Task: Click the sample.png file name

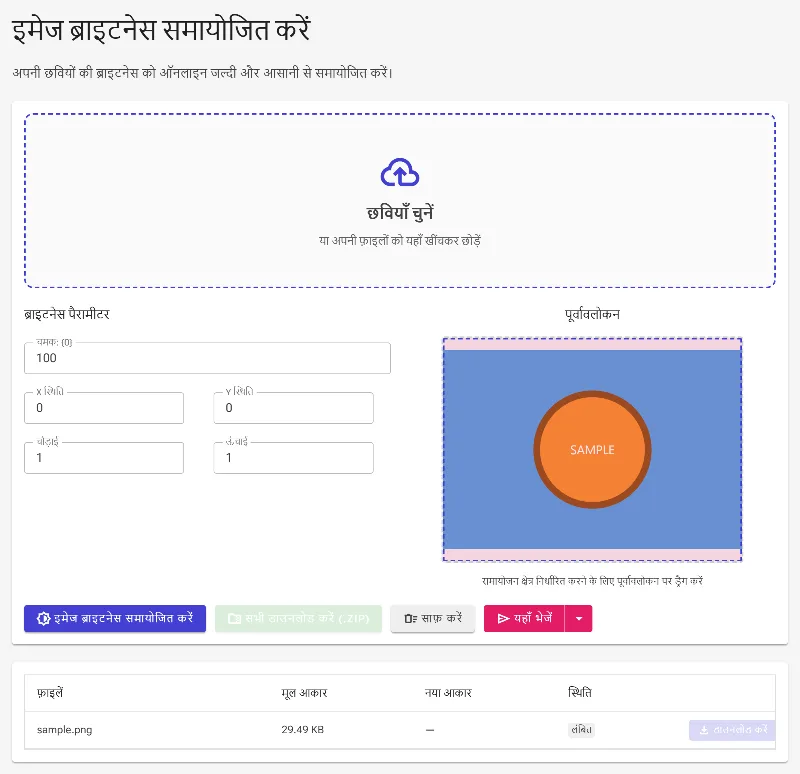Action: click(65, 730)
